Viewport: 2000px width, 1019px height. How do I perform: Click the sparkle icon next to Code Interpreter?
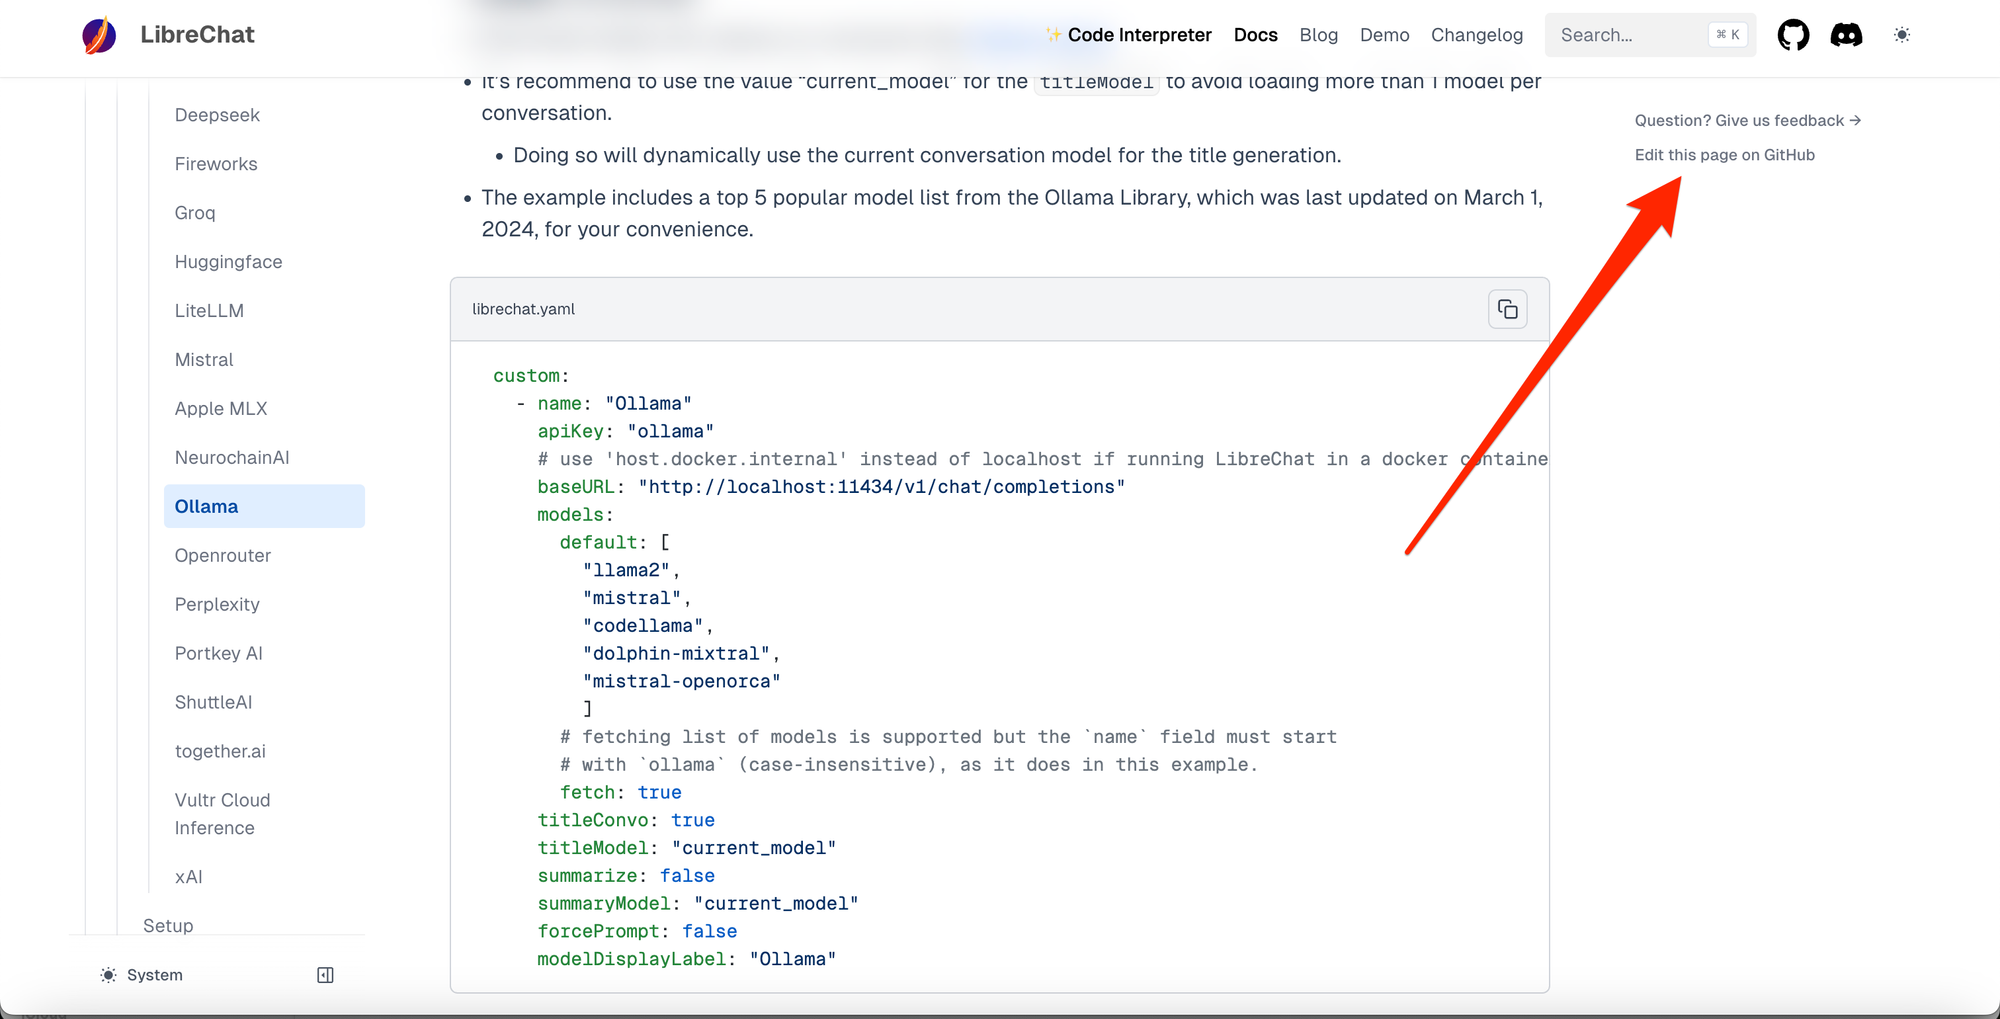click(x=1053, y=34)
